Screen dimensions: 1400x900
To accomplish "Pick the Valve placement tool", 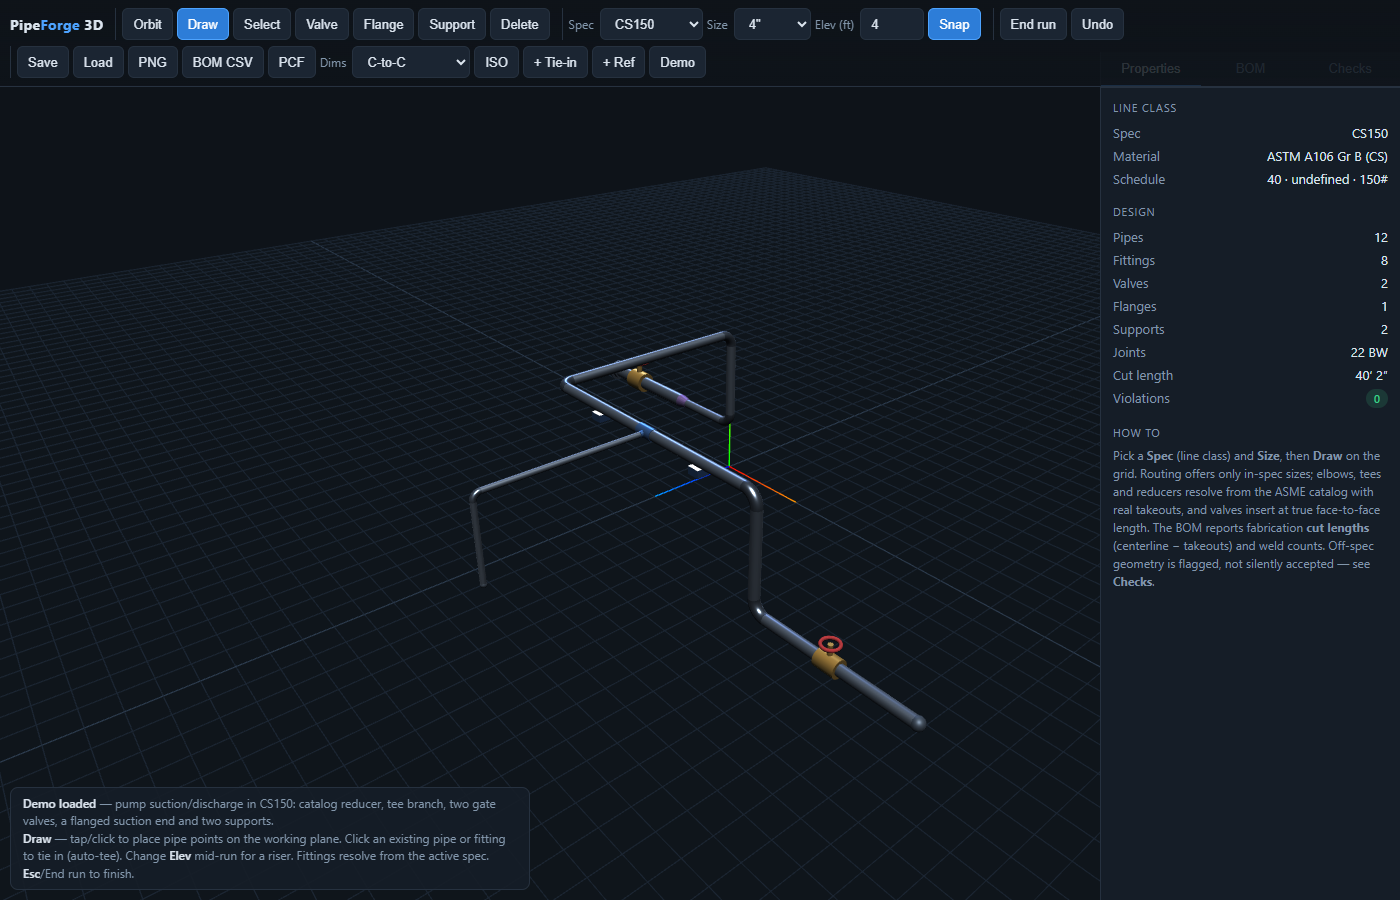I will click(322, 24).
